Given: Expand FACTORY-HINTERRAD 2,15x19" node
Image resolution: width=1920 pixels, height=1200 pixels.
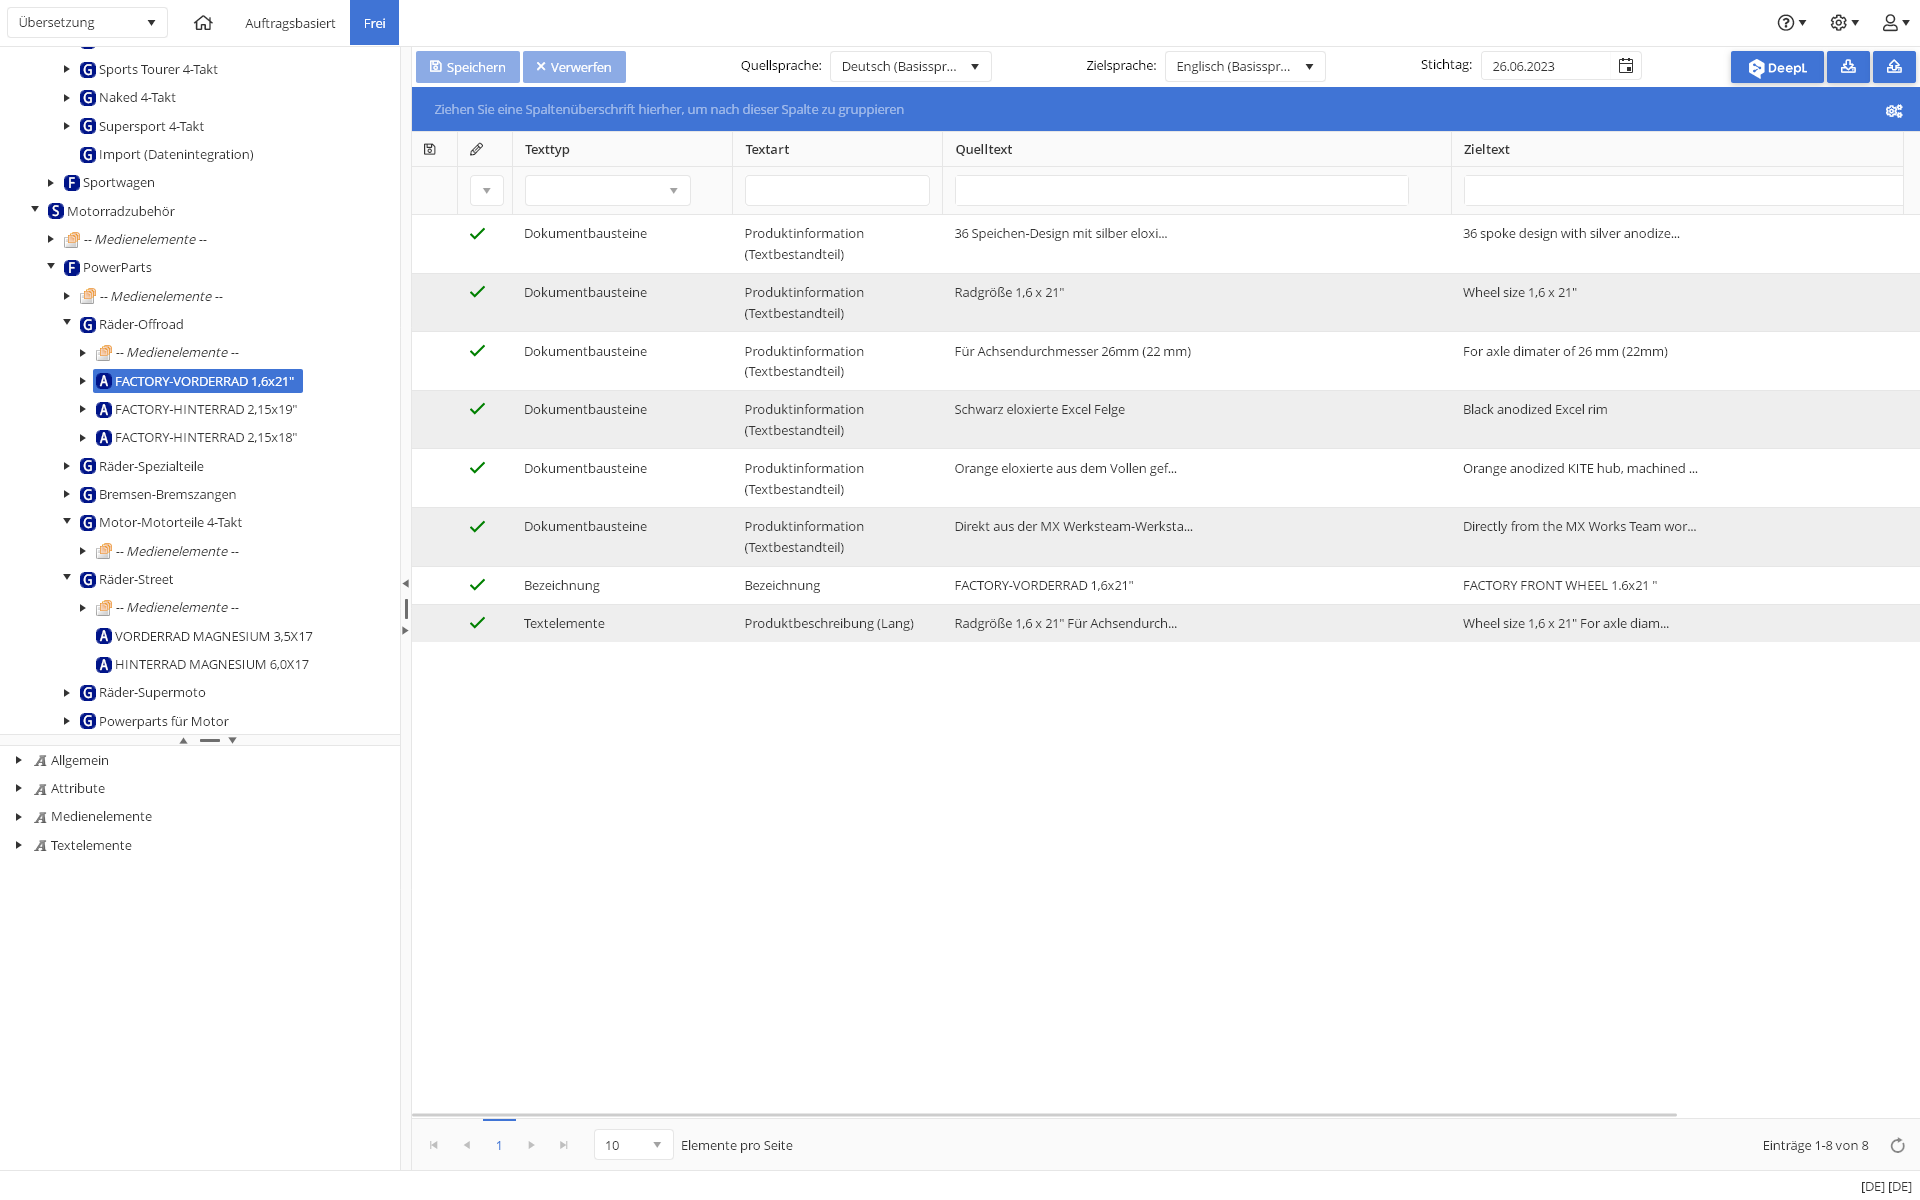Looking at the screenshot, I should tap(83, 409).
